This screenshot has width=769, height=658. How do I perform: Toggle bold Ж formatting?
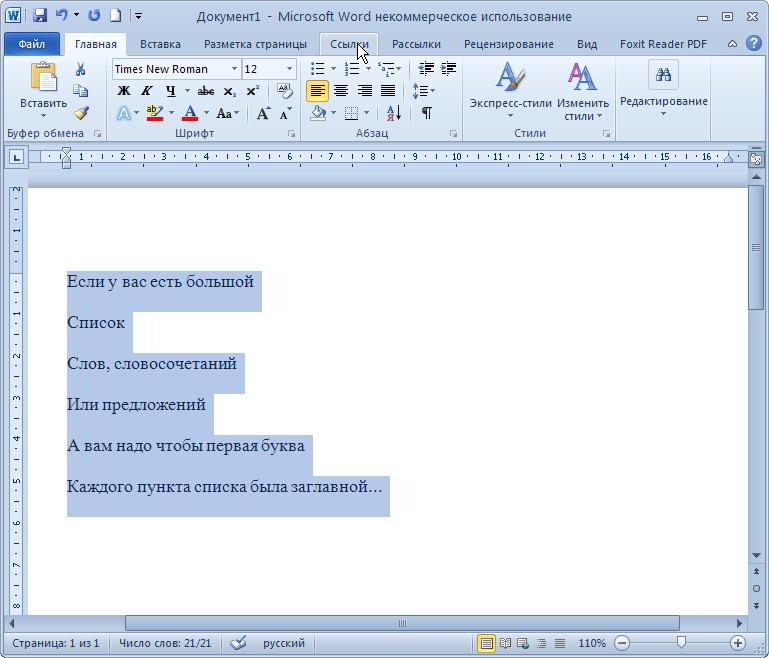[x=124, y=91]
